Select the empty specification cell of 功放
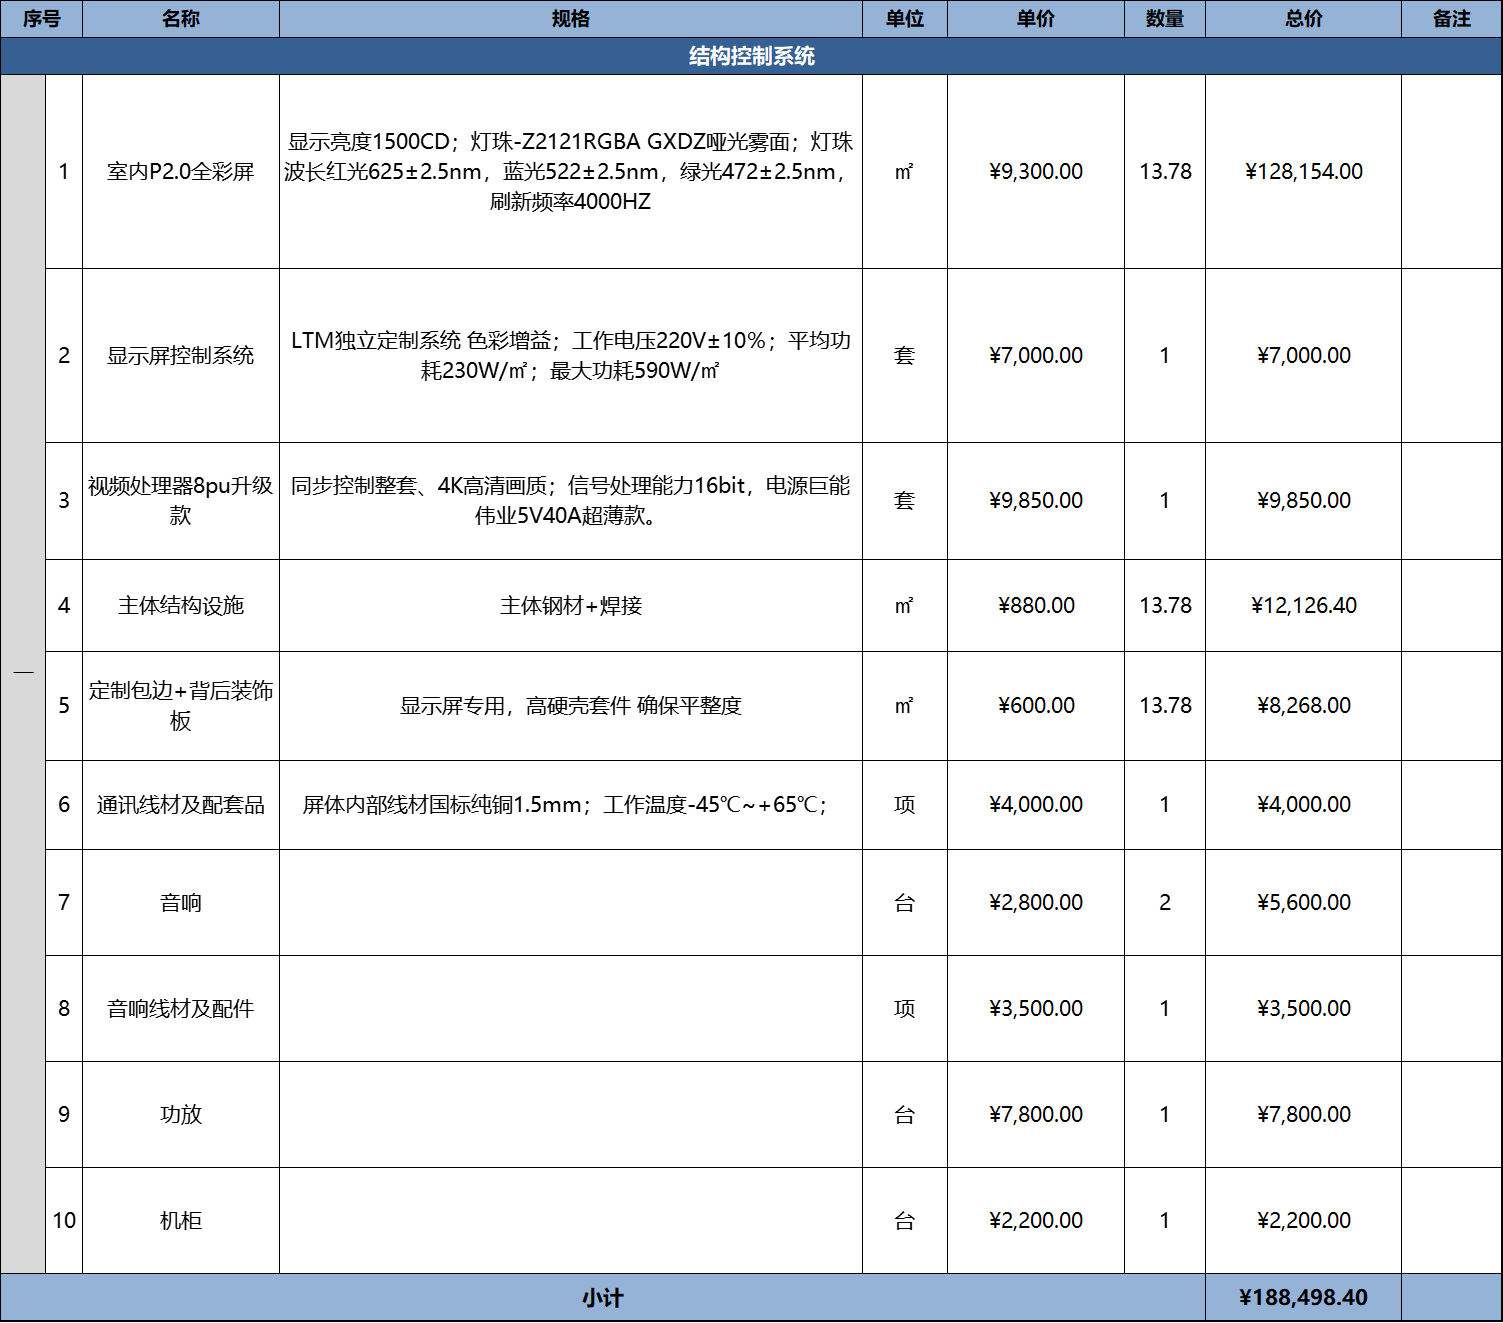This screenshot has width=1503, height=1323. click(x=571, y=1115)
